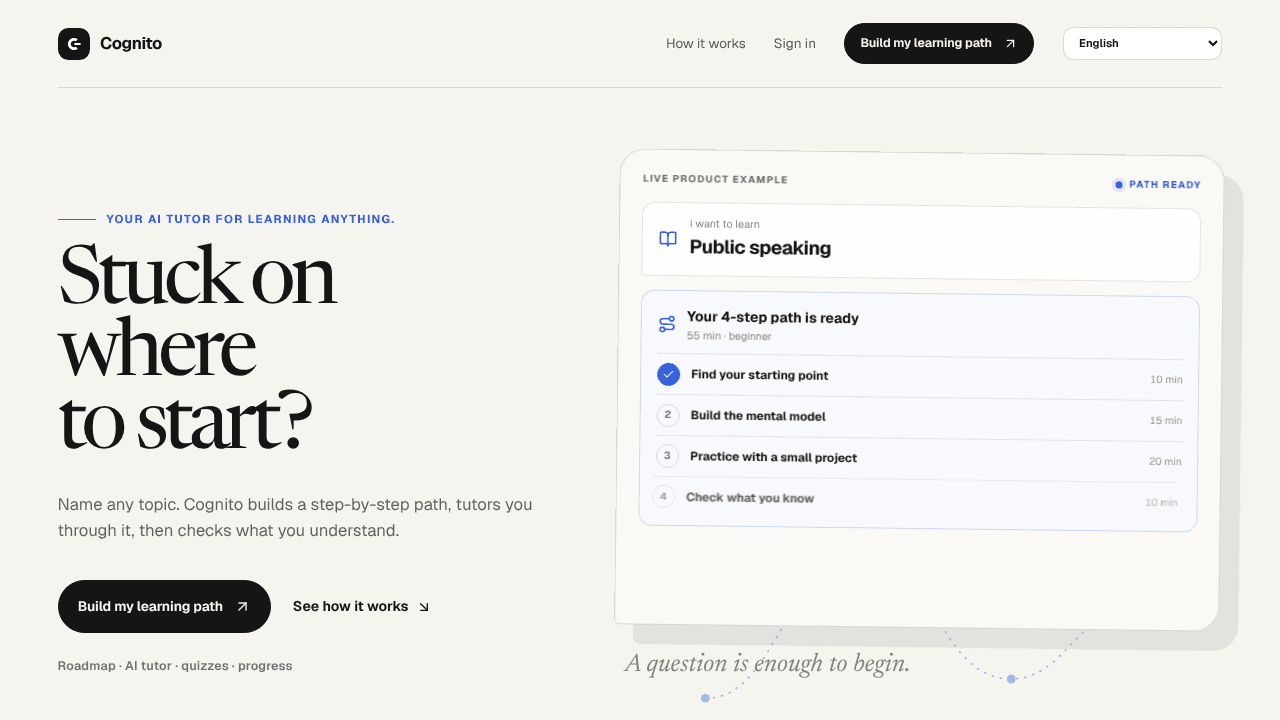This screenshot has width=1280, height=720.
Task: Click YOUR AI TUTOR FOR LEARNING ANYTHING tagline
Action: coord(250,219)
